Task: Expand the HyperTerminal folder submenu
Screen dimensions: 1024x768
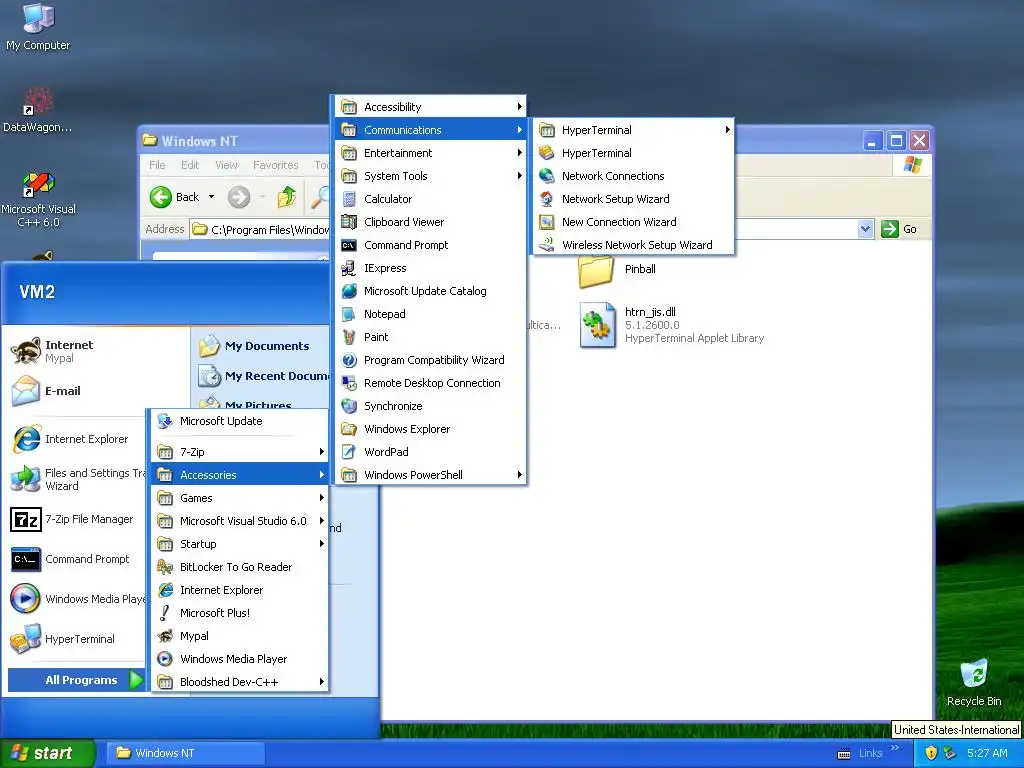Action: click(633, 129)
